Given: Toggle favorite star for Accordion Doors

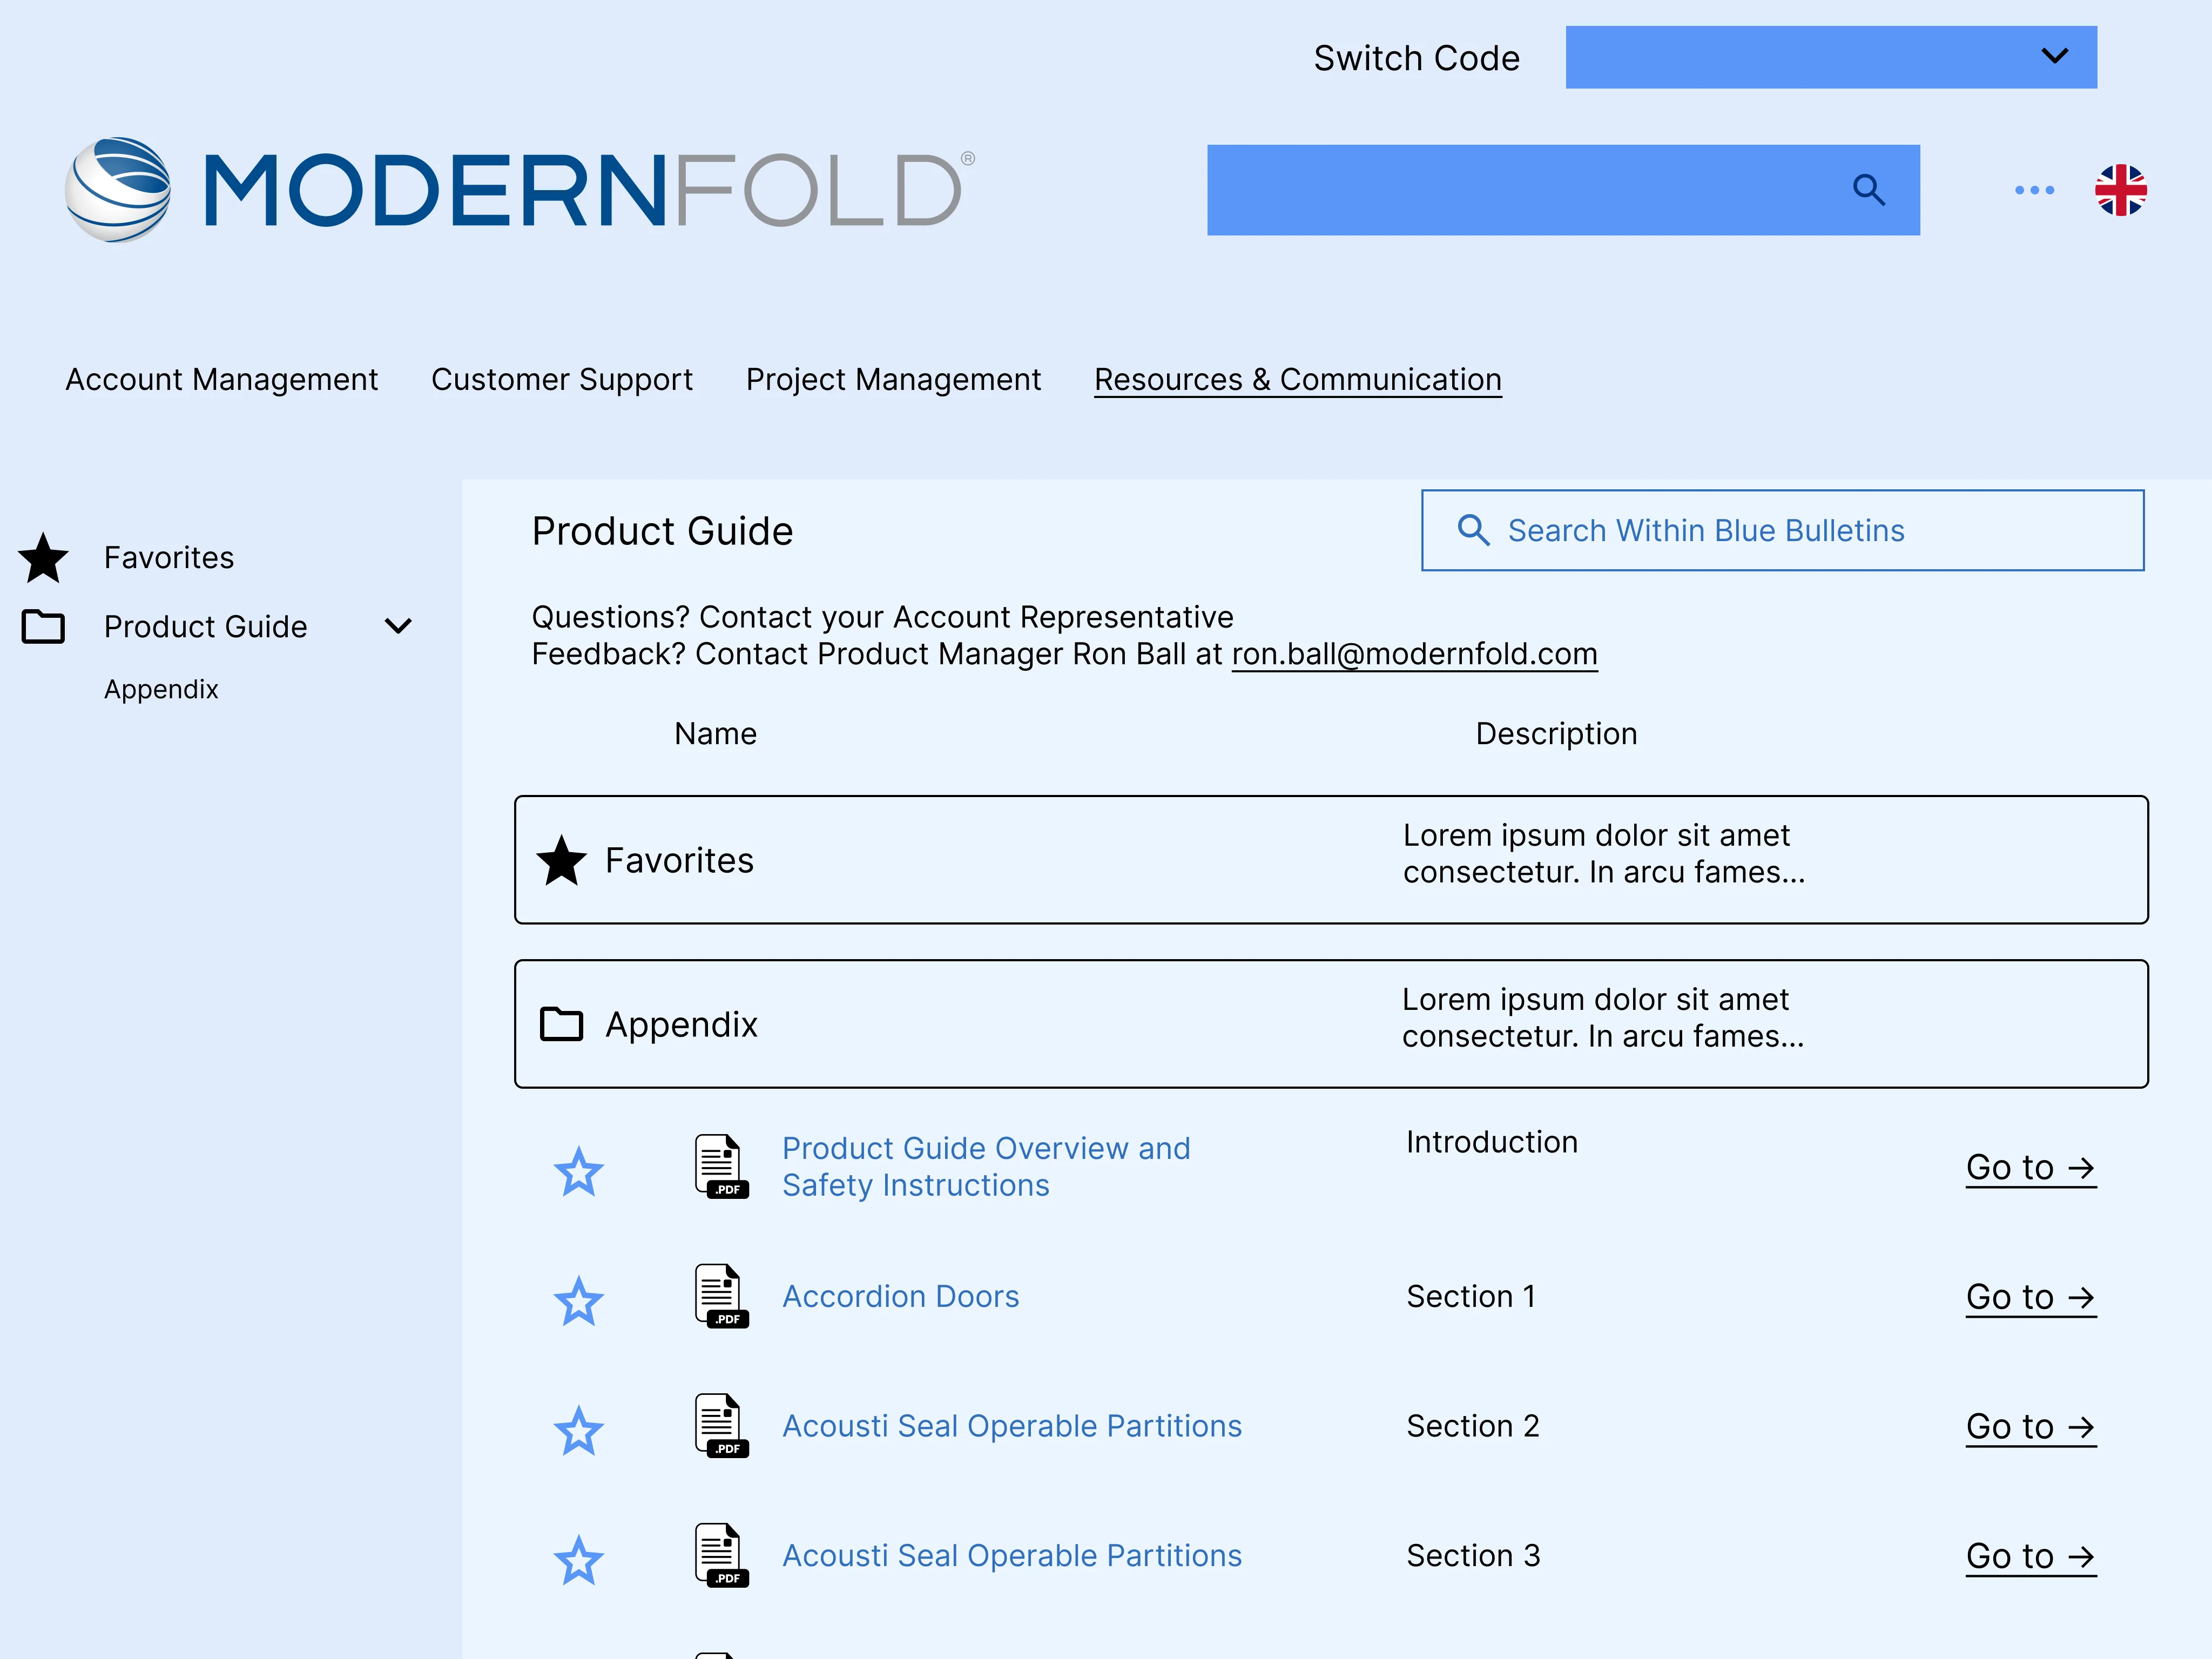Looking at the screenshot, I should [579, 1301].
